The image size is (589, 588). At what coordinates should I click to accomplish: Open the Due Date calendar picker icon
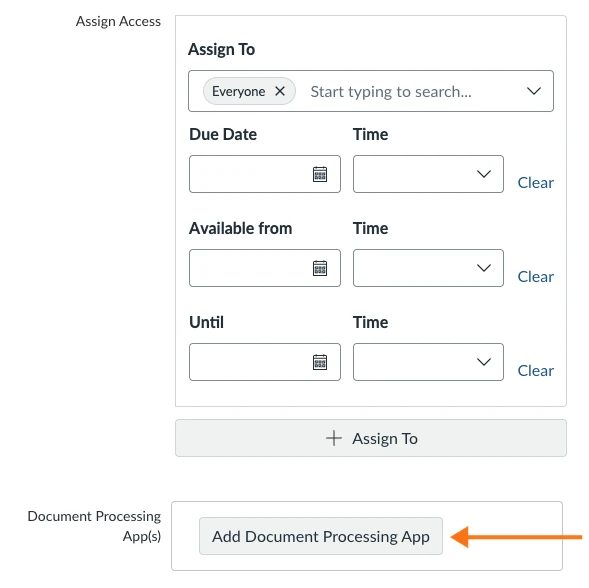click(320, 174)
